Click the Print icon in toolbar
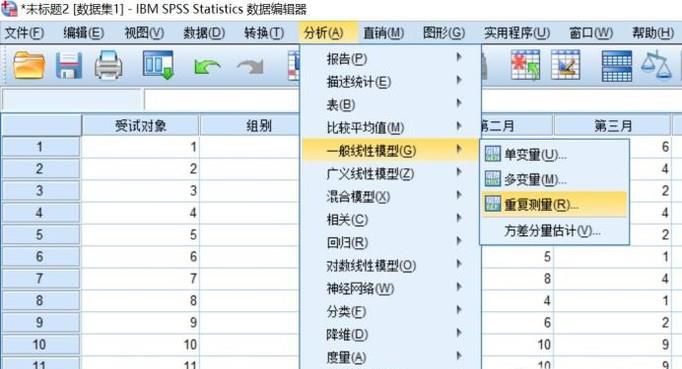682x369 pixels. pyautogui.click(x=108, y=65)
